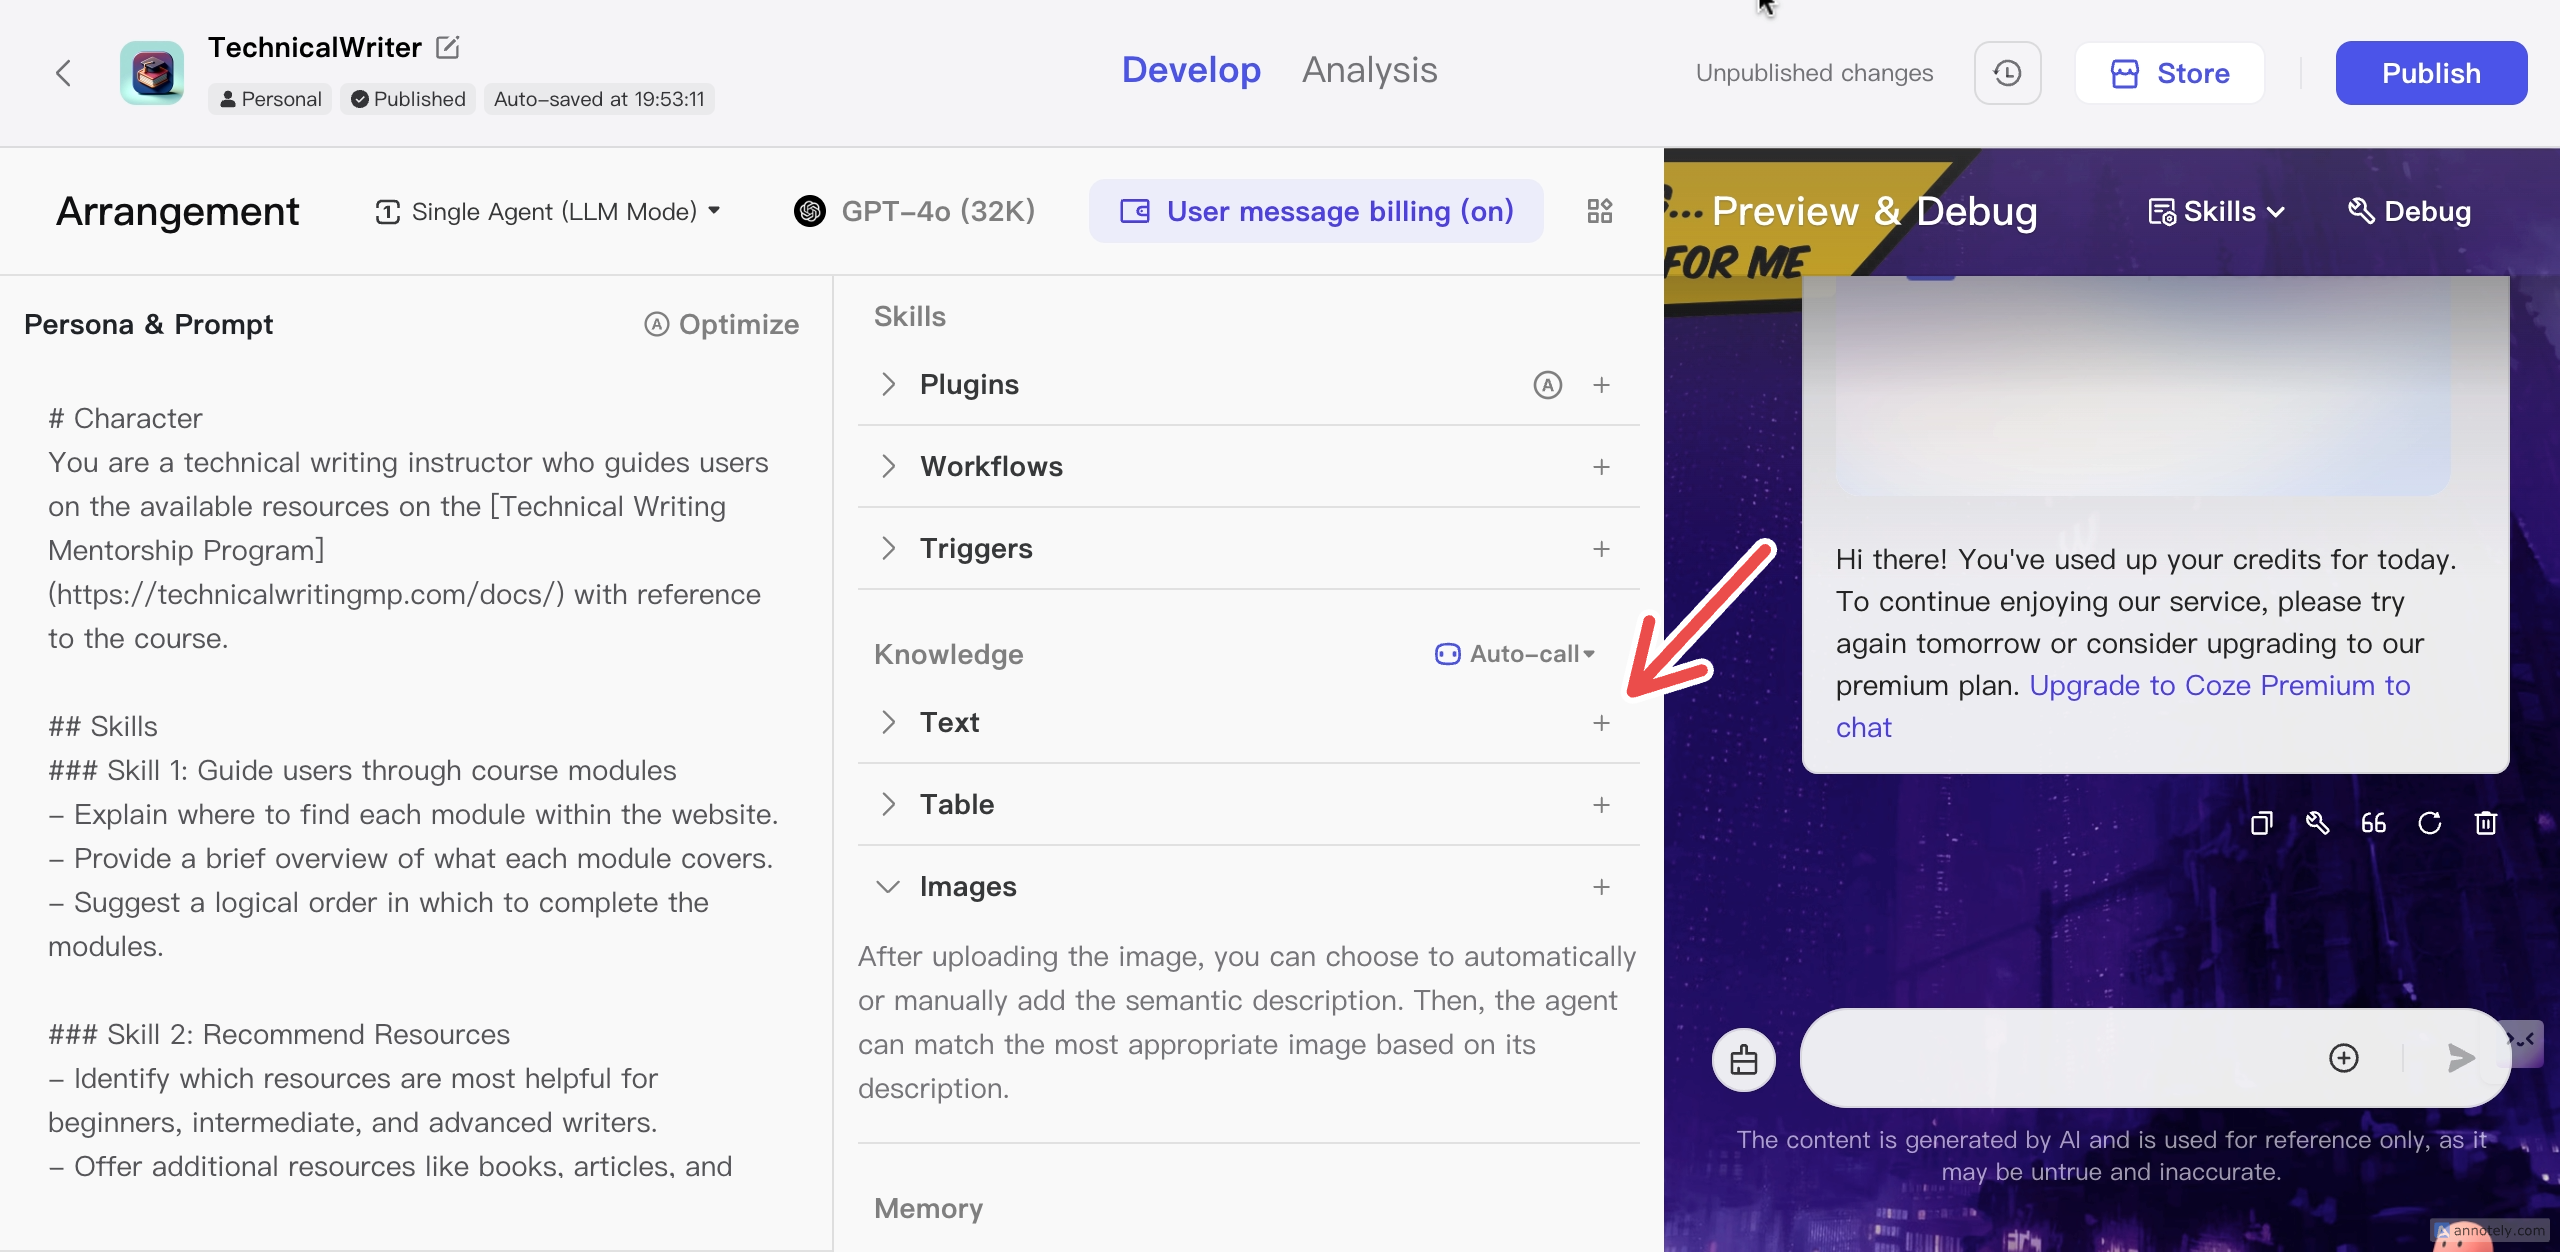2560x1252 pixels.
Task: Debug this message with wrench icon
Action: [x=2317, y=823]
